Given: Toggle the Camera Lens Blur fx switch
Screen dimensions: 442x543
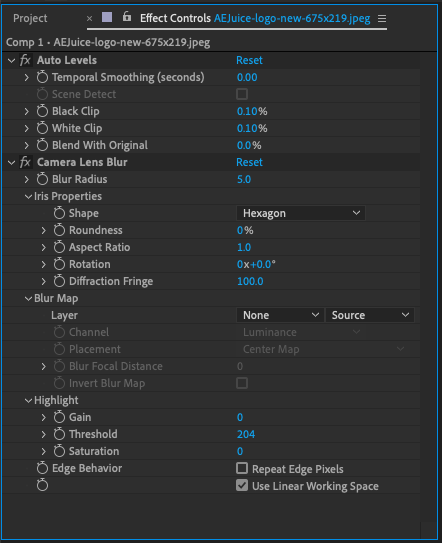Looking at the screenshot, I should (x=25, y=162).
